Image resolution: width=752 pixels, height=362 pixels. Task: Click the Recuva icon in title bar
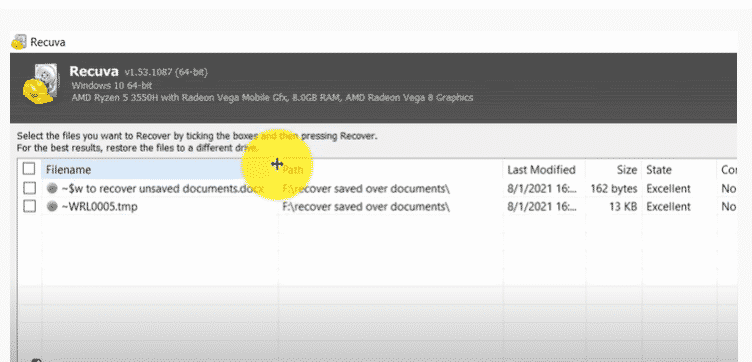19,42
